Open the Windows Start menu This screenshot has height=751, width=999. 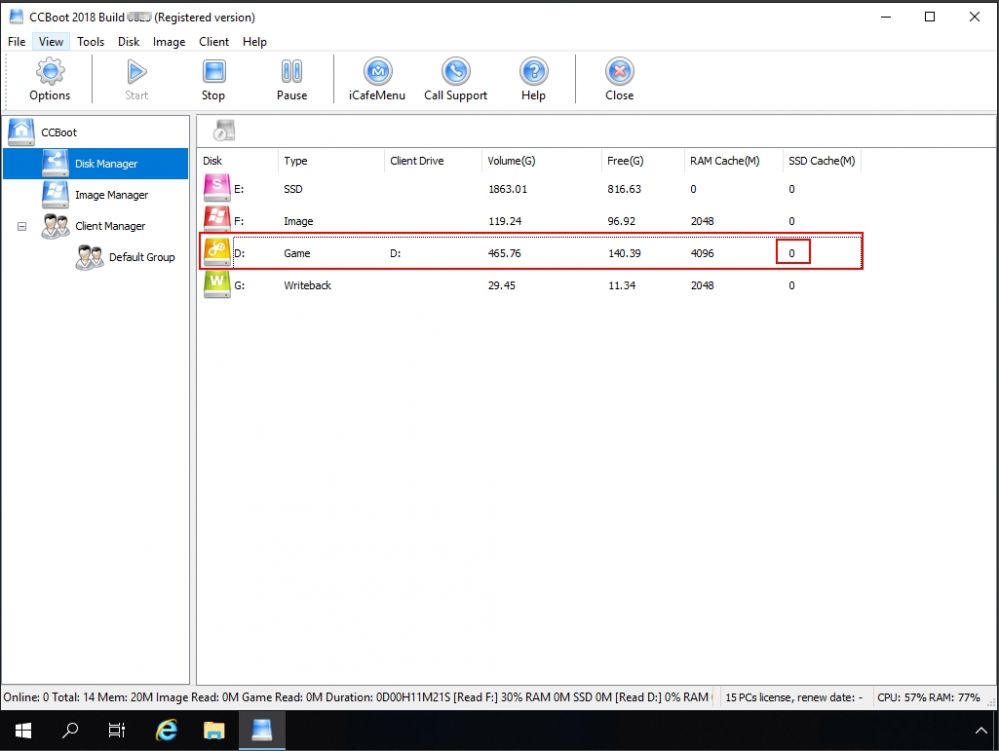23,731
